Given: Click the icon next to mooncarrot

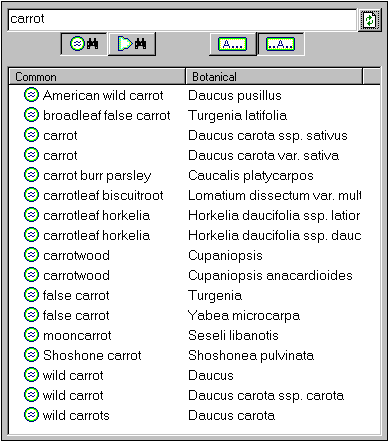Looking at the screenshot, I should (x=31, y=335).
